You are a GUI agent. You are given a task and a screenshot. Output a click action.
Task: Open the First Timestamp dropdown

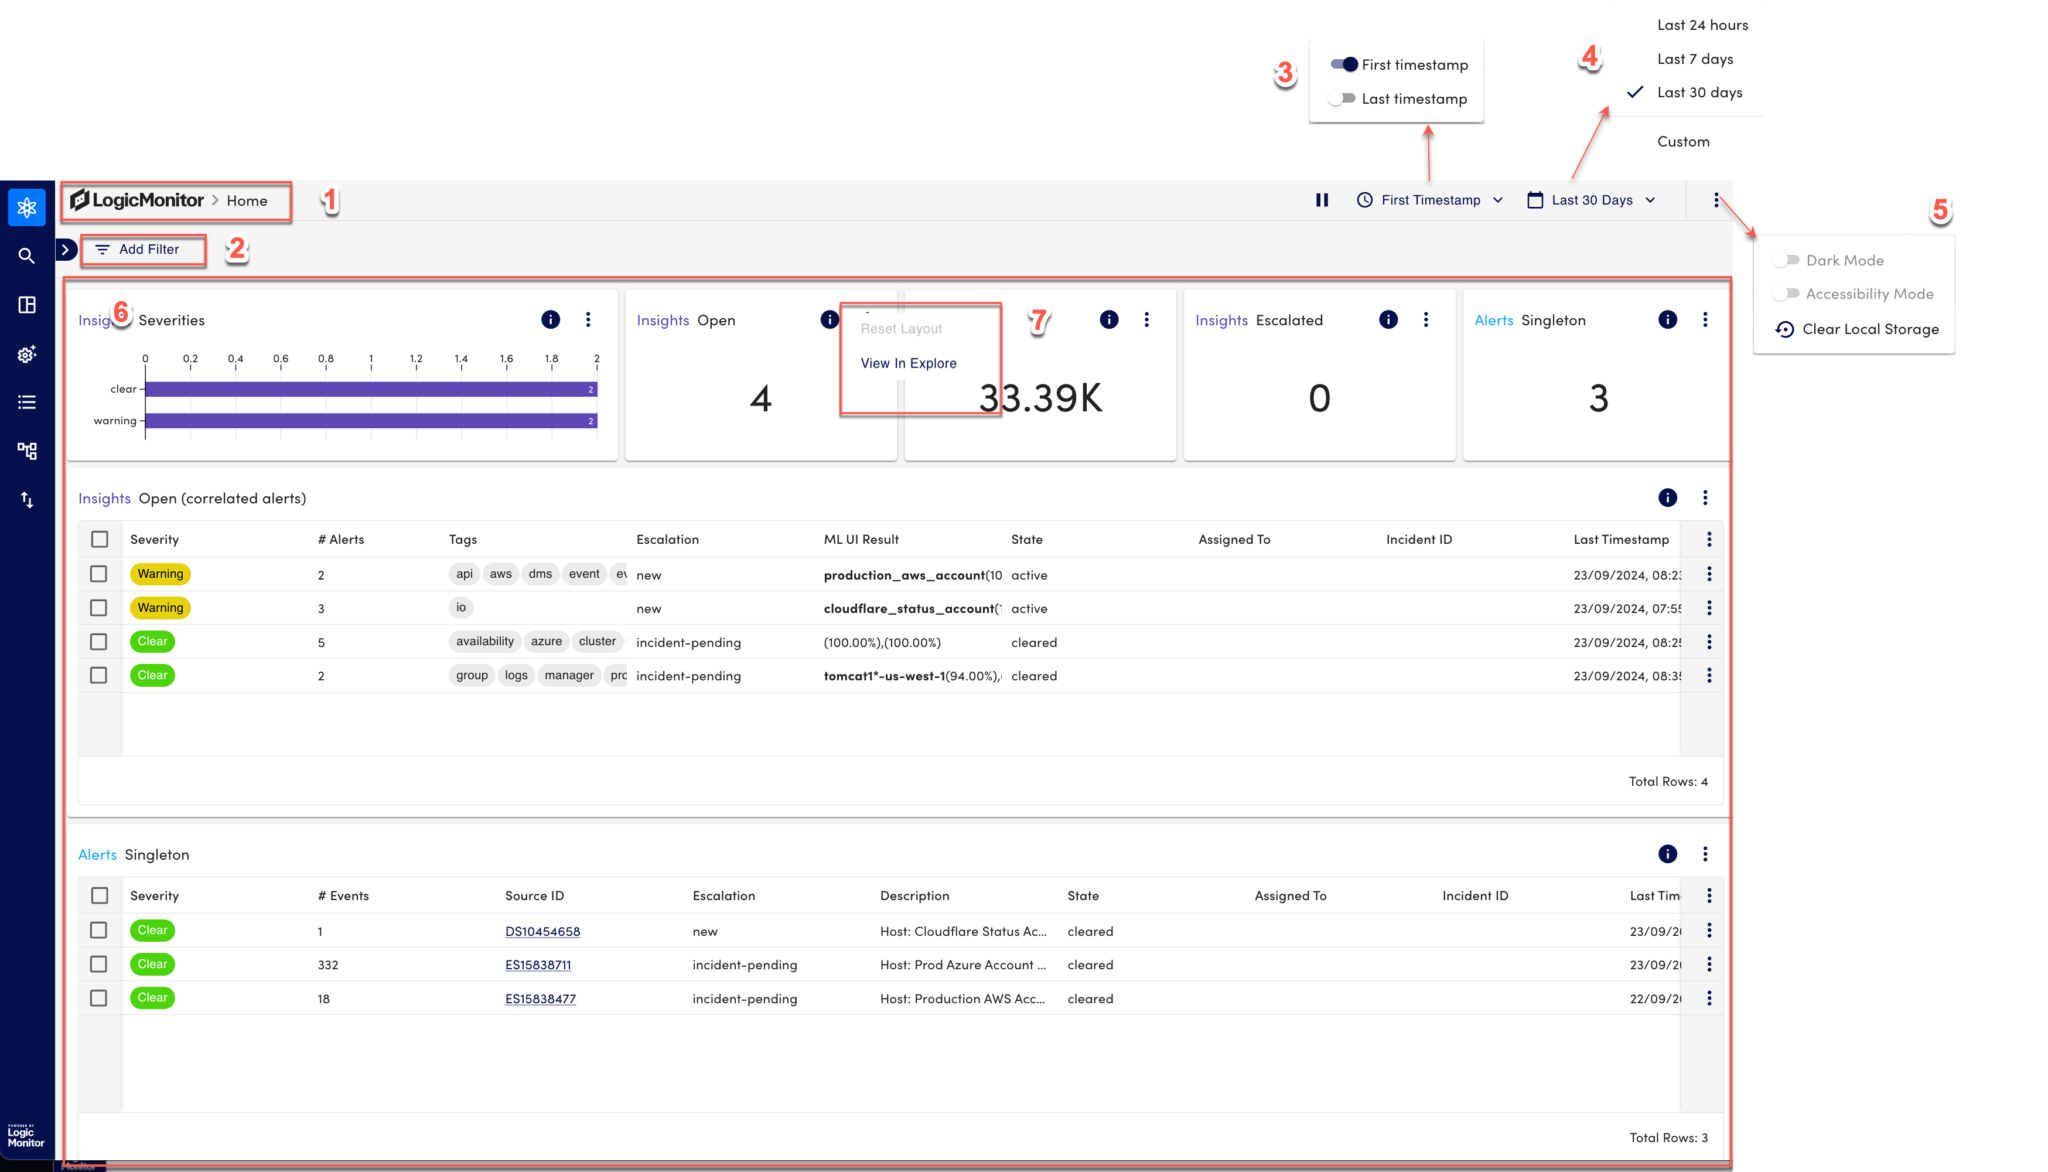tap(1428, 199)
